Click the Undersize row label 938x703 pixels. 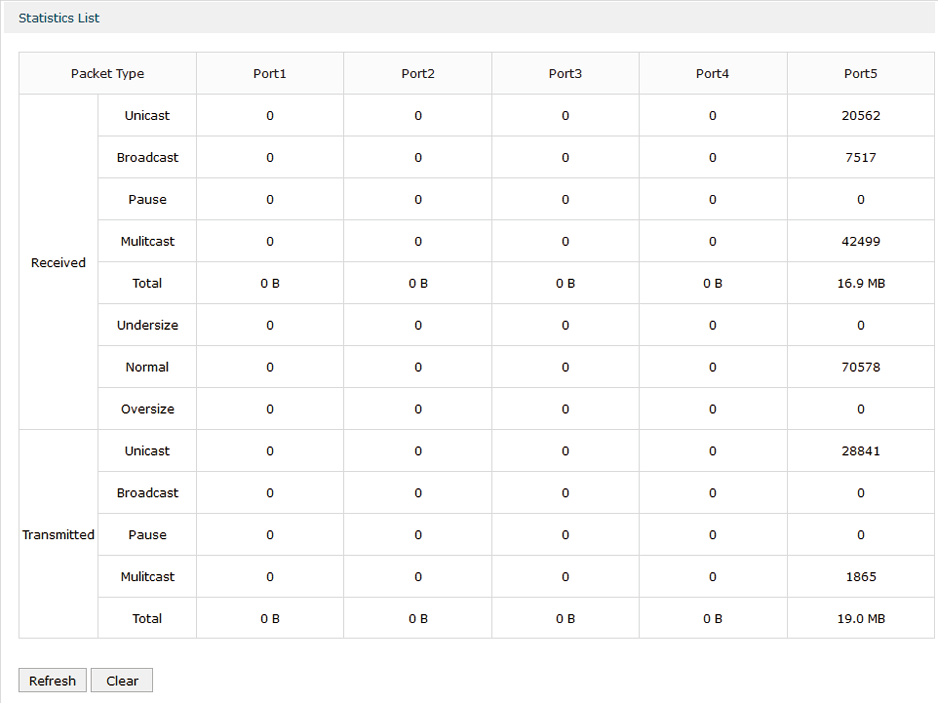(147, 325)
